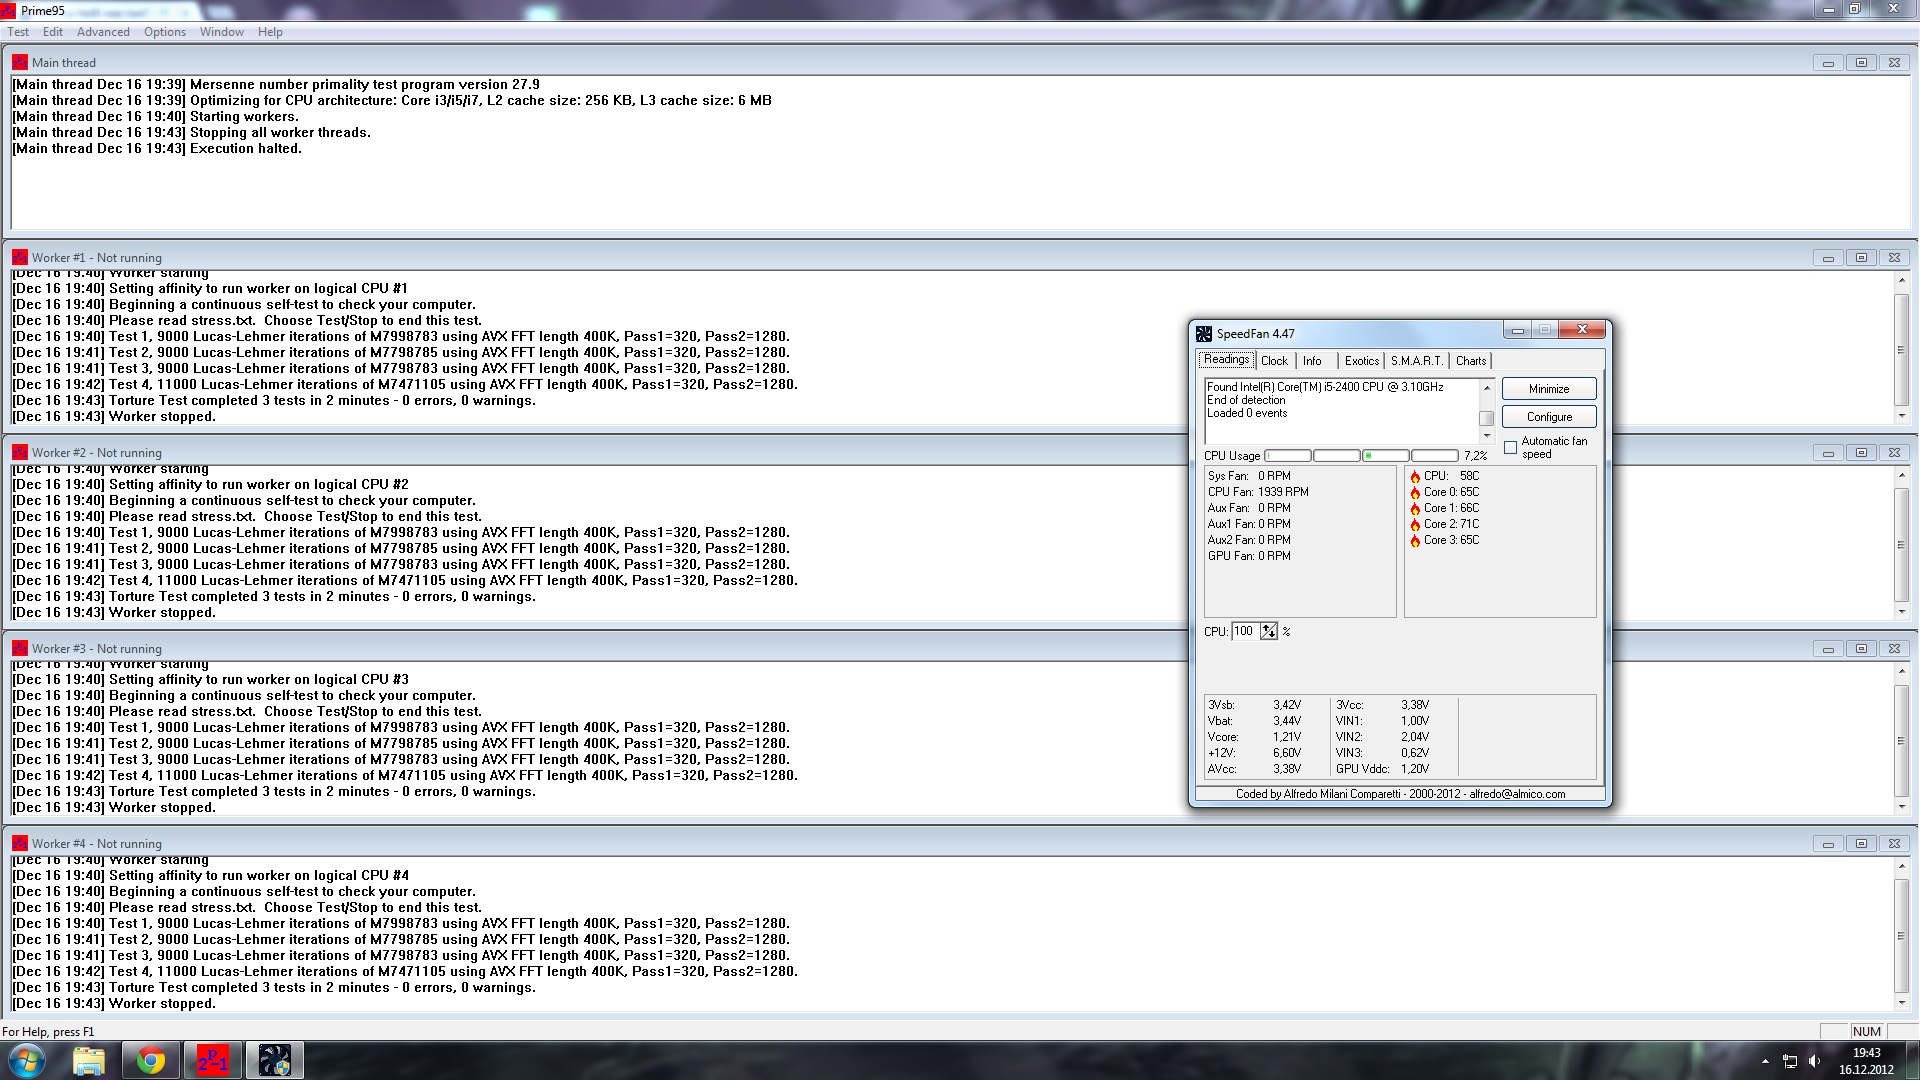Viewport: 1920px width, 1080px height.
Task: Click the Prime95 taskbar icon
Action: [212, 1060]
